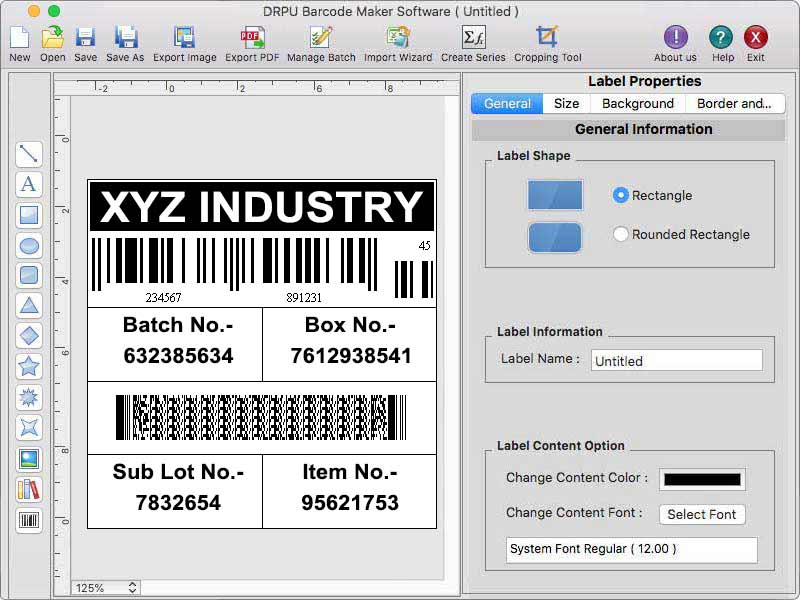Open the Create Series tool

[x=473, y=44]
